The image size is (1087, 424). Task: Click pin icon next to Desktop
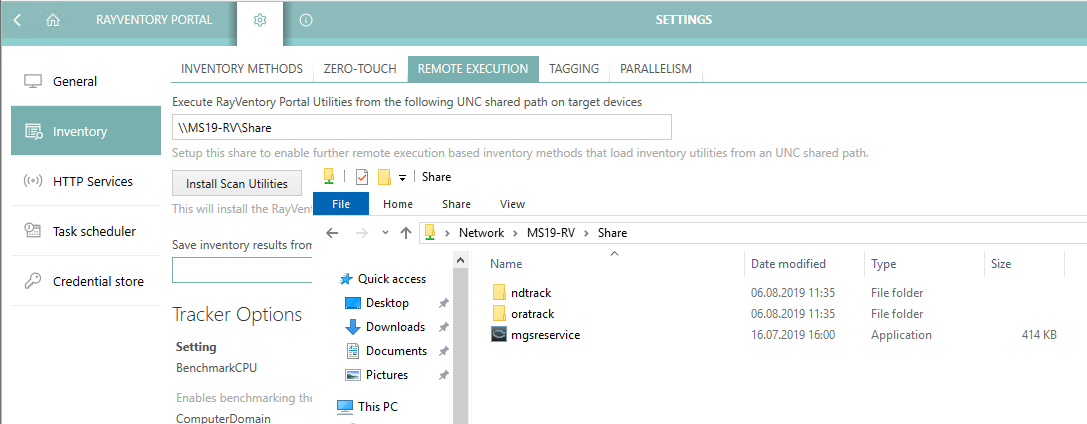444,303
